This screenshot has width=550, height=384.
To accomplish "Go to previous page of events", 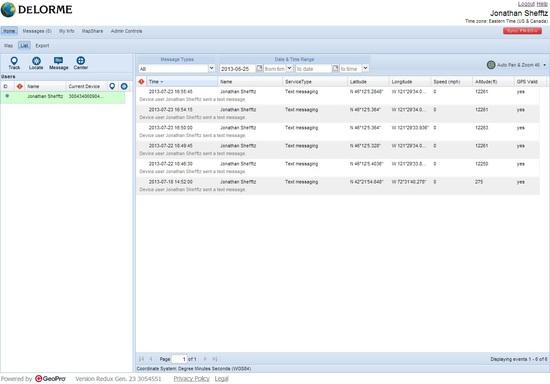I will (x=151, y=359).
